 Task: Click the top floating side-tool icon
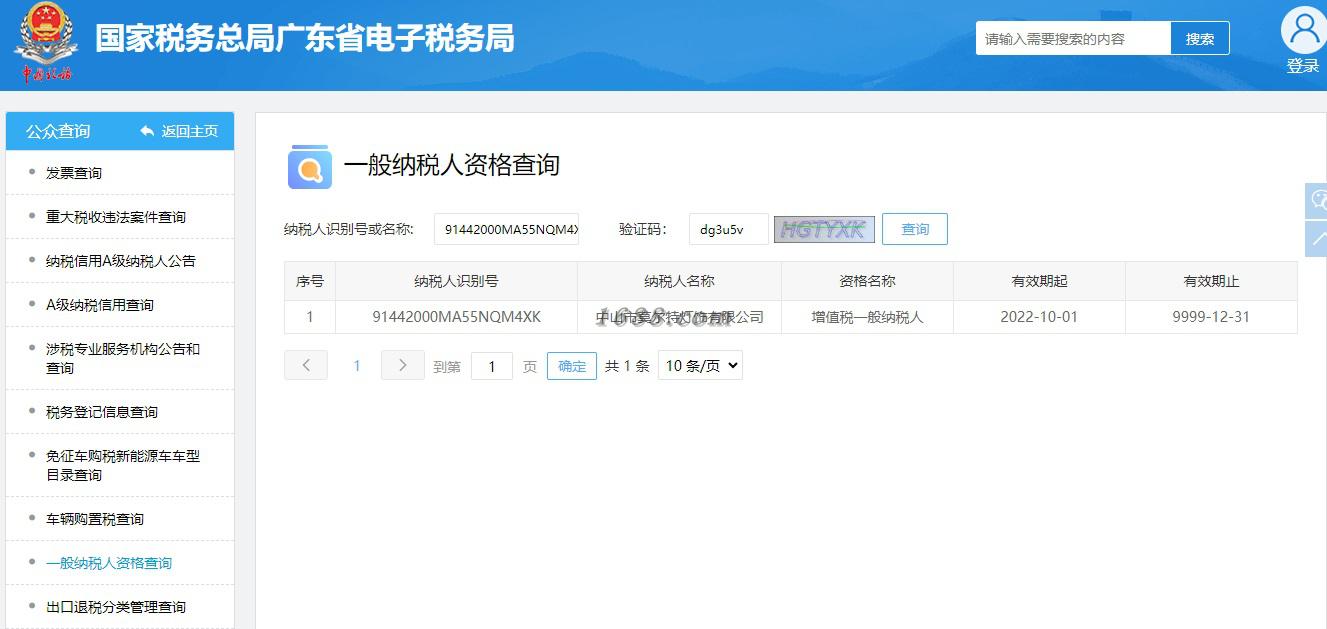[1317, 201]
